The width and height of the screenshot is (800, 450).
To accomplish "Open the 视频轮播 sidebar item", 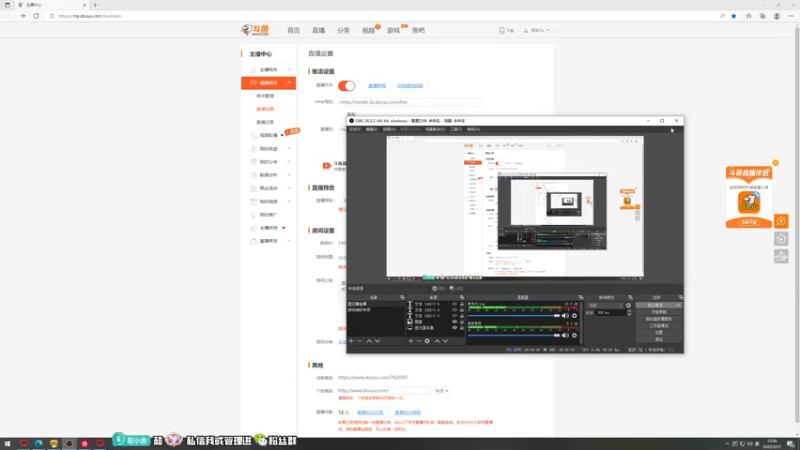I will pyautogui.click(x=268, y=135).
